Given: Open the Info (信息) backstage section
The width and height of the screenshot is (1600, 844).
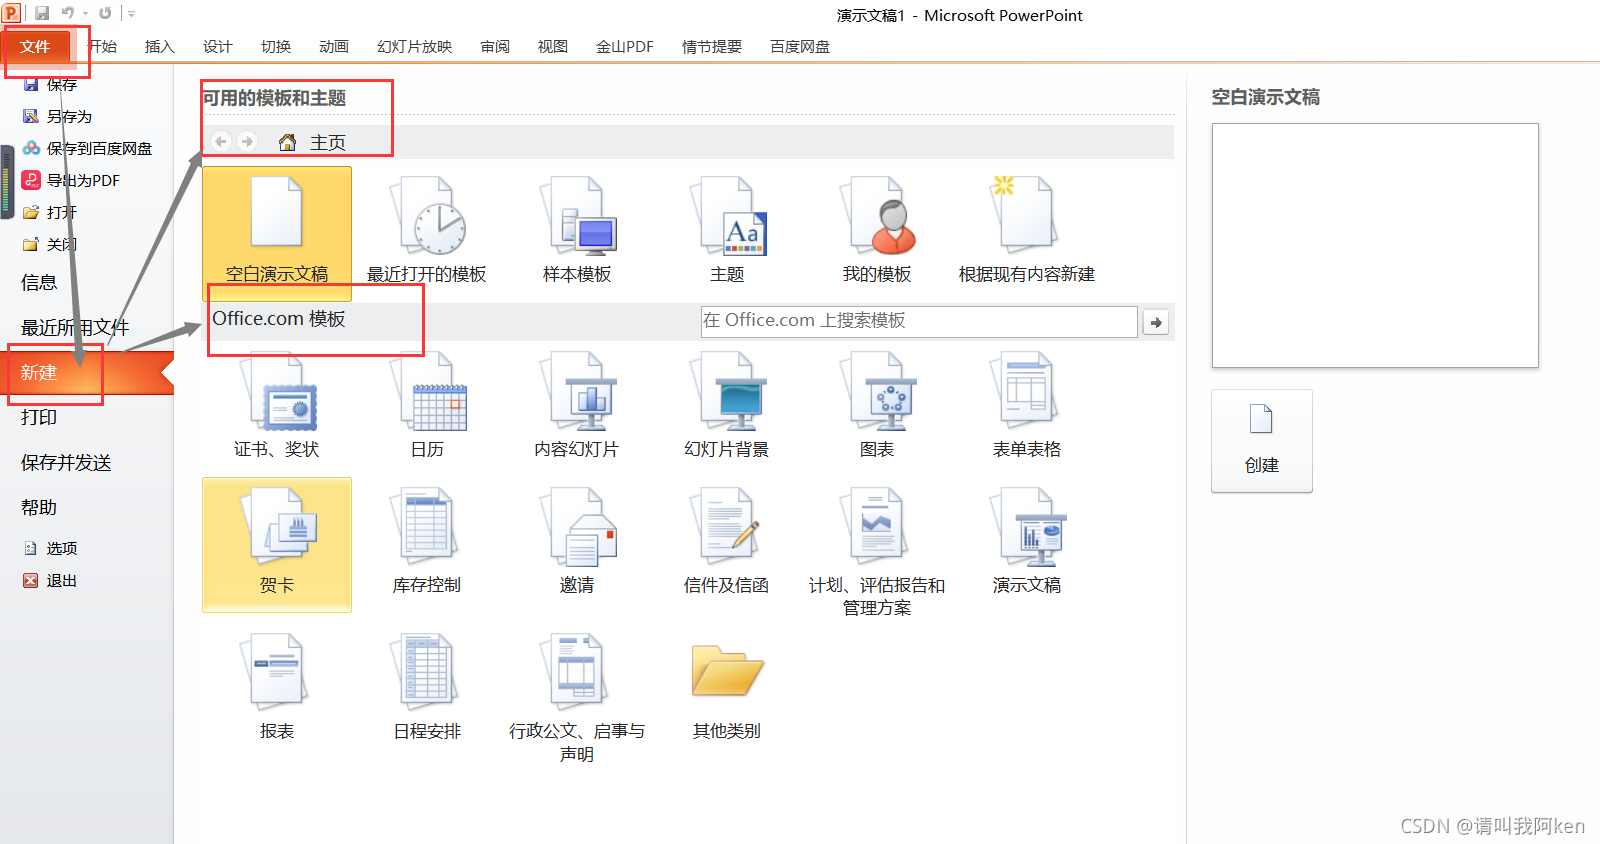Looking at the screenshot, I should [x=40, y=282].
